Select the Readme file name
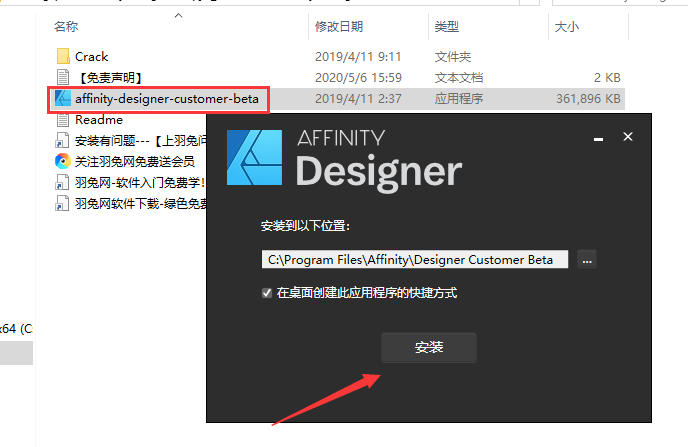This screenshot has width=688, height=447. (99, 120)
